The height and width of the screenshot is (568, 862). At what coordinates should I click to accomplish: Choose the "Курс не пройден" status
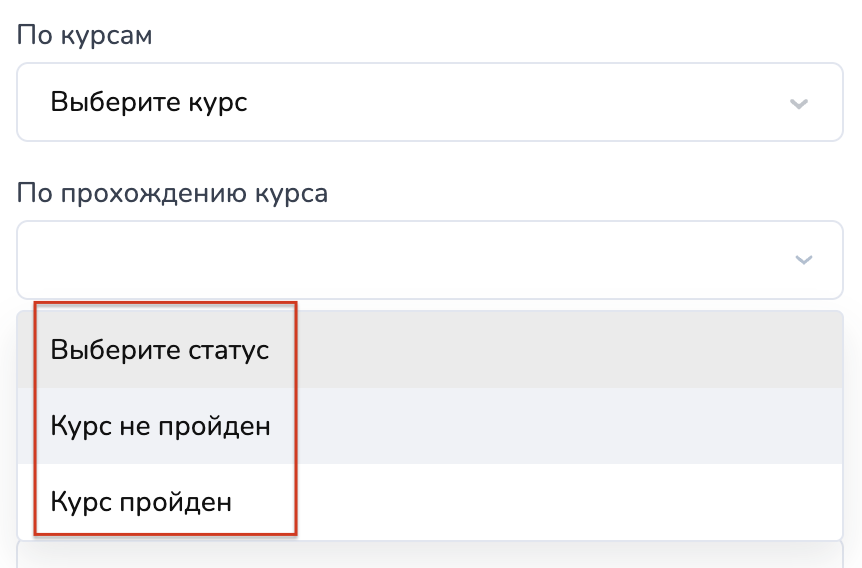160,426
